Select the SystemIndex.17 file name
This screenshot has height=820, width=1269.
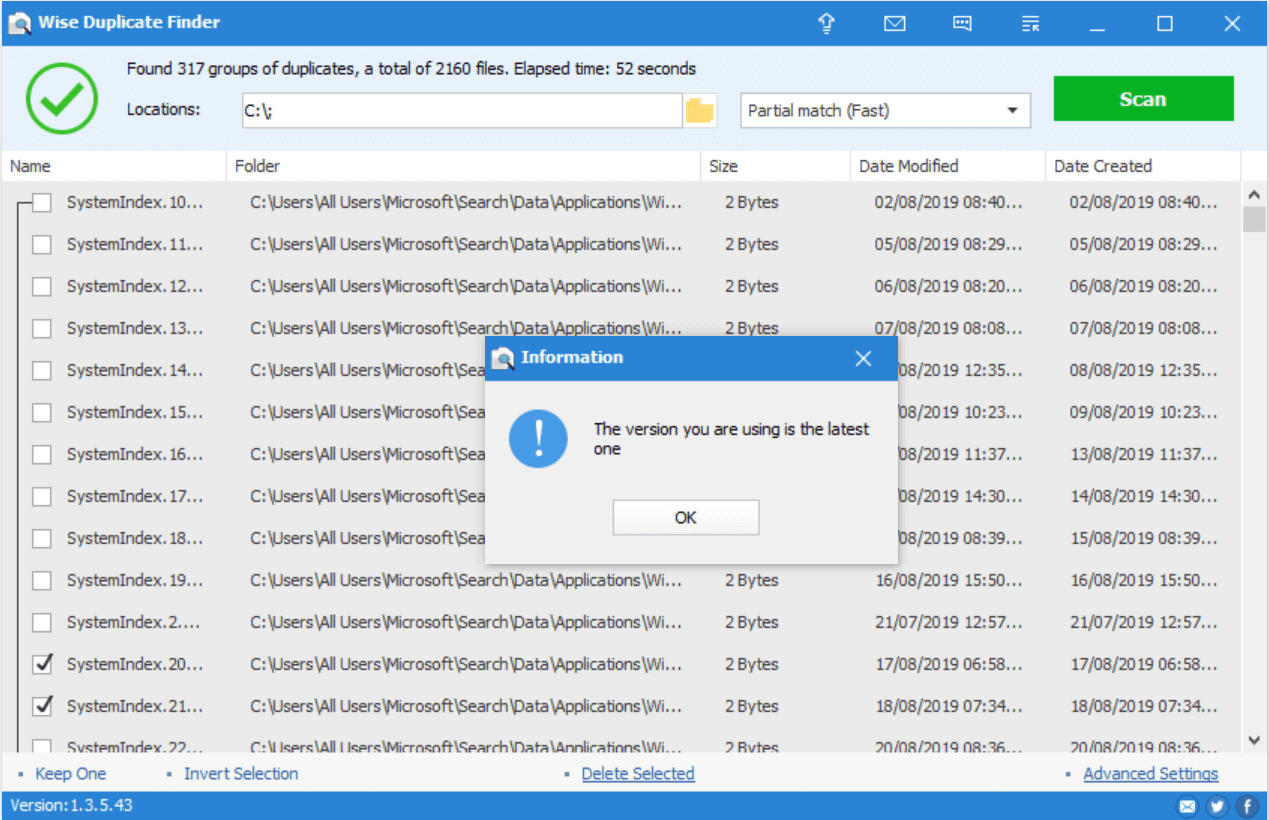135,497
